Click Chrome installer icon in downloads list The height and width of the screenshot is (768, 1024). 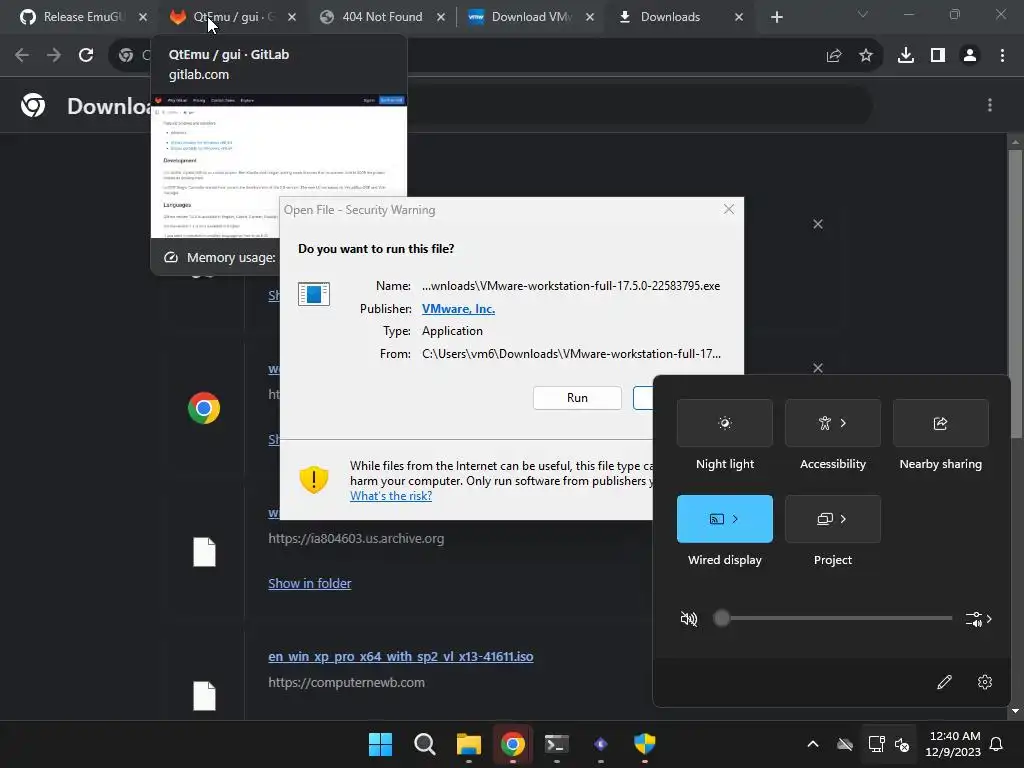[204, 408]
